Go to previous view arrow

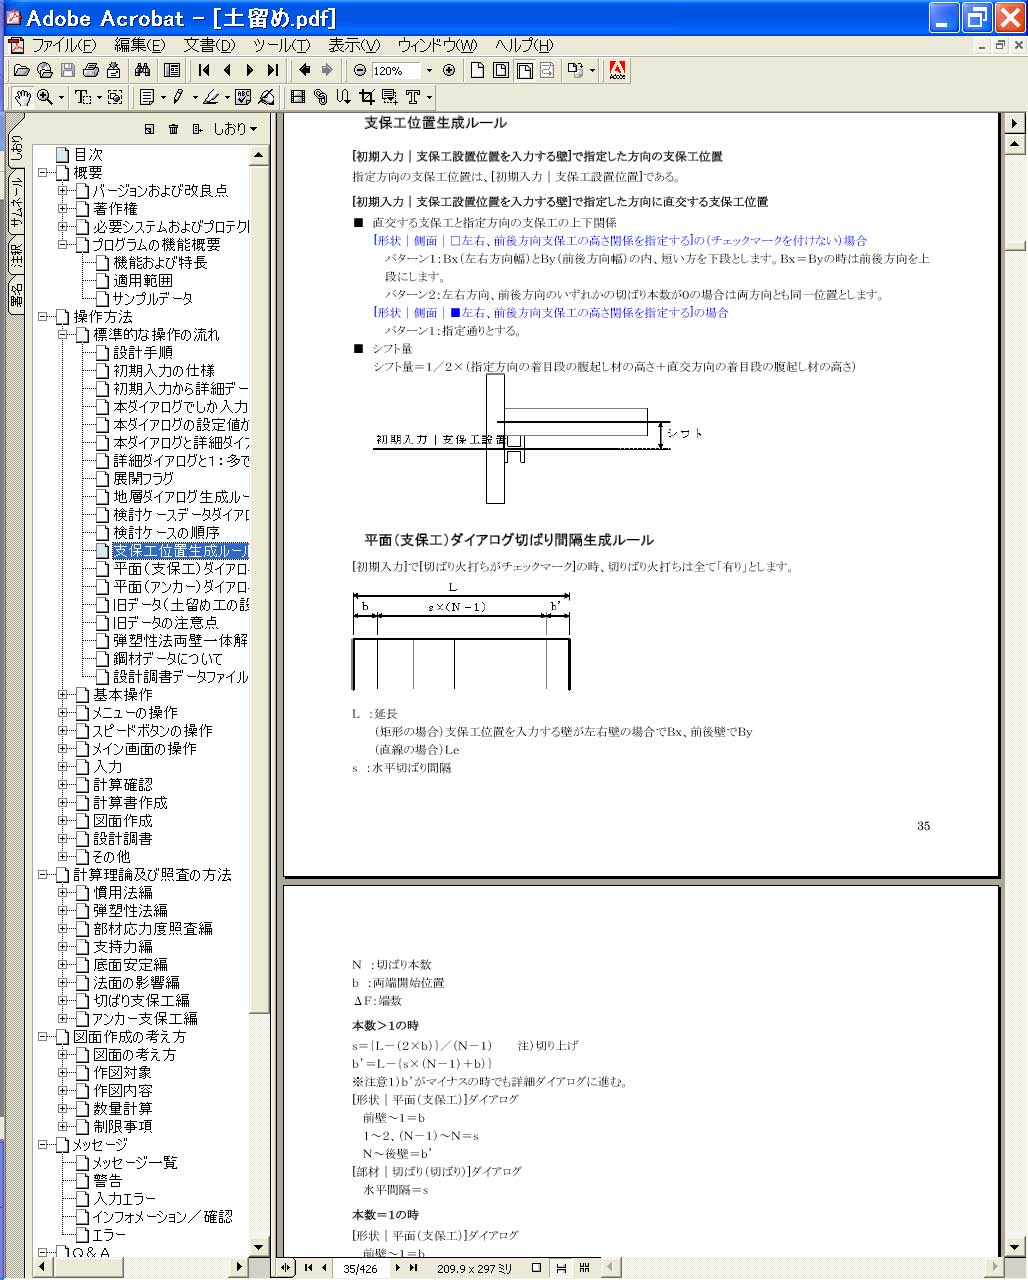304,70
